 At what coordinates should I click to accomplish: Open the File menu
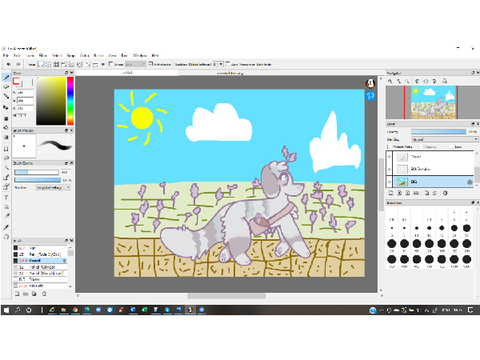tap(6, 55)
